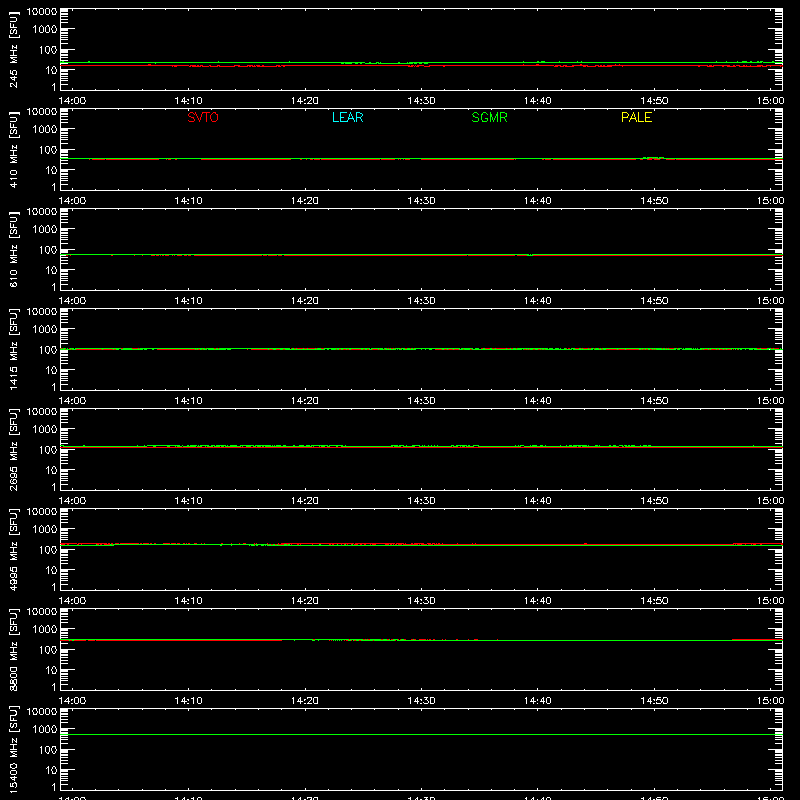Click the green flux trace in 15400 MHz plot
800x800 pixels.
421,735
